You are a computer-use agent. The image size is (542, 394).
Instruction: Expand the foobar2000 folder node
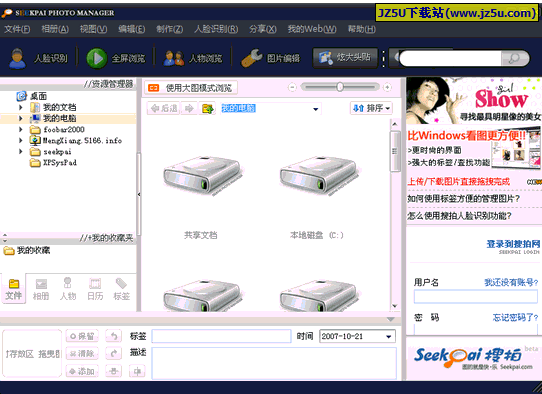[x=21, y=129]
